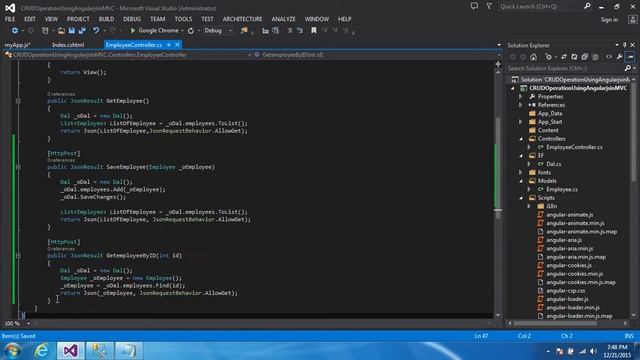The image size is (640, 360).
Task: Switch to the Index.cshtml tab
Action: tap(68, 45)
